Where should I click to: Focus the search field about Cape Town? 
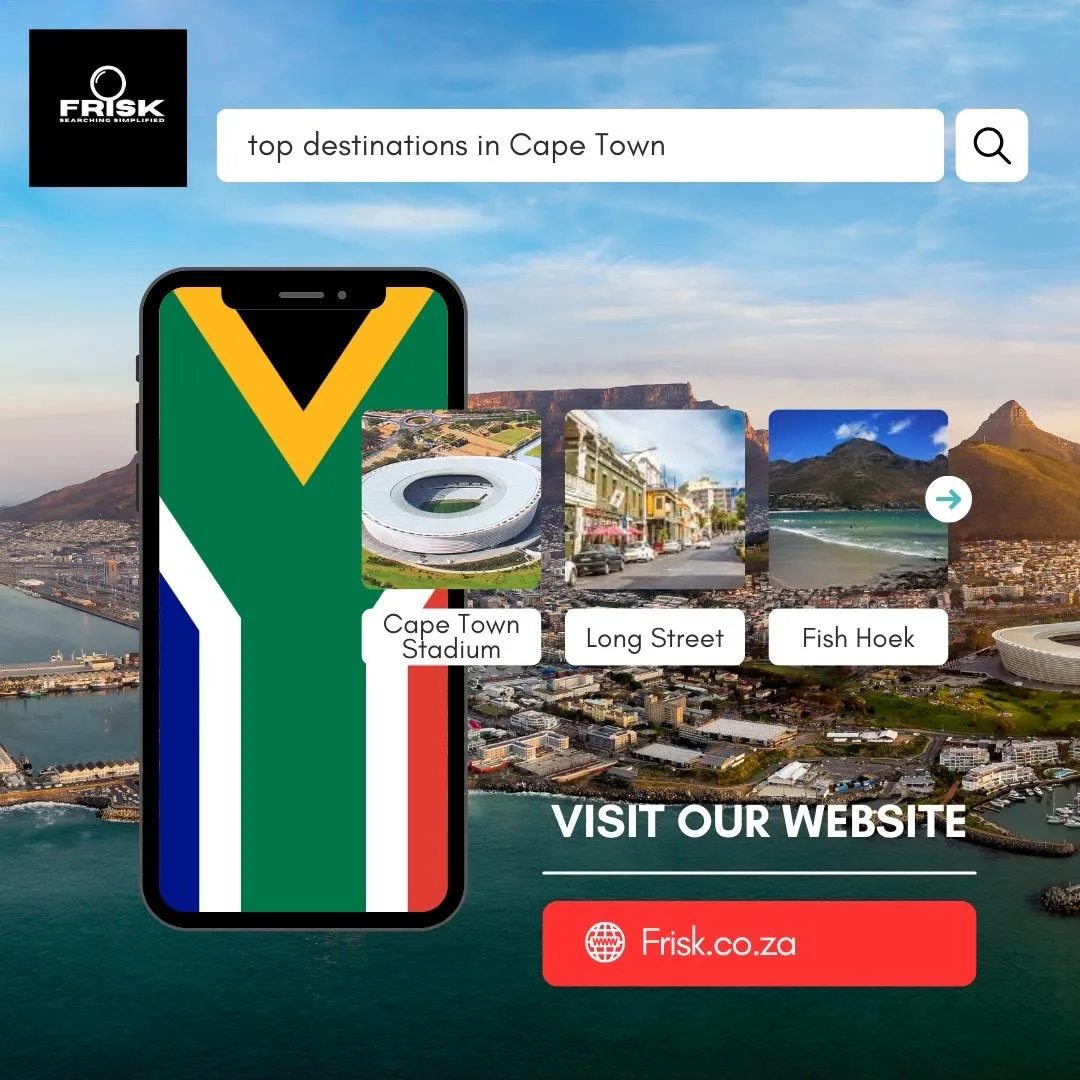580,145
